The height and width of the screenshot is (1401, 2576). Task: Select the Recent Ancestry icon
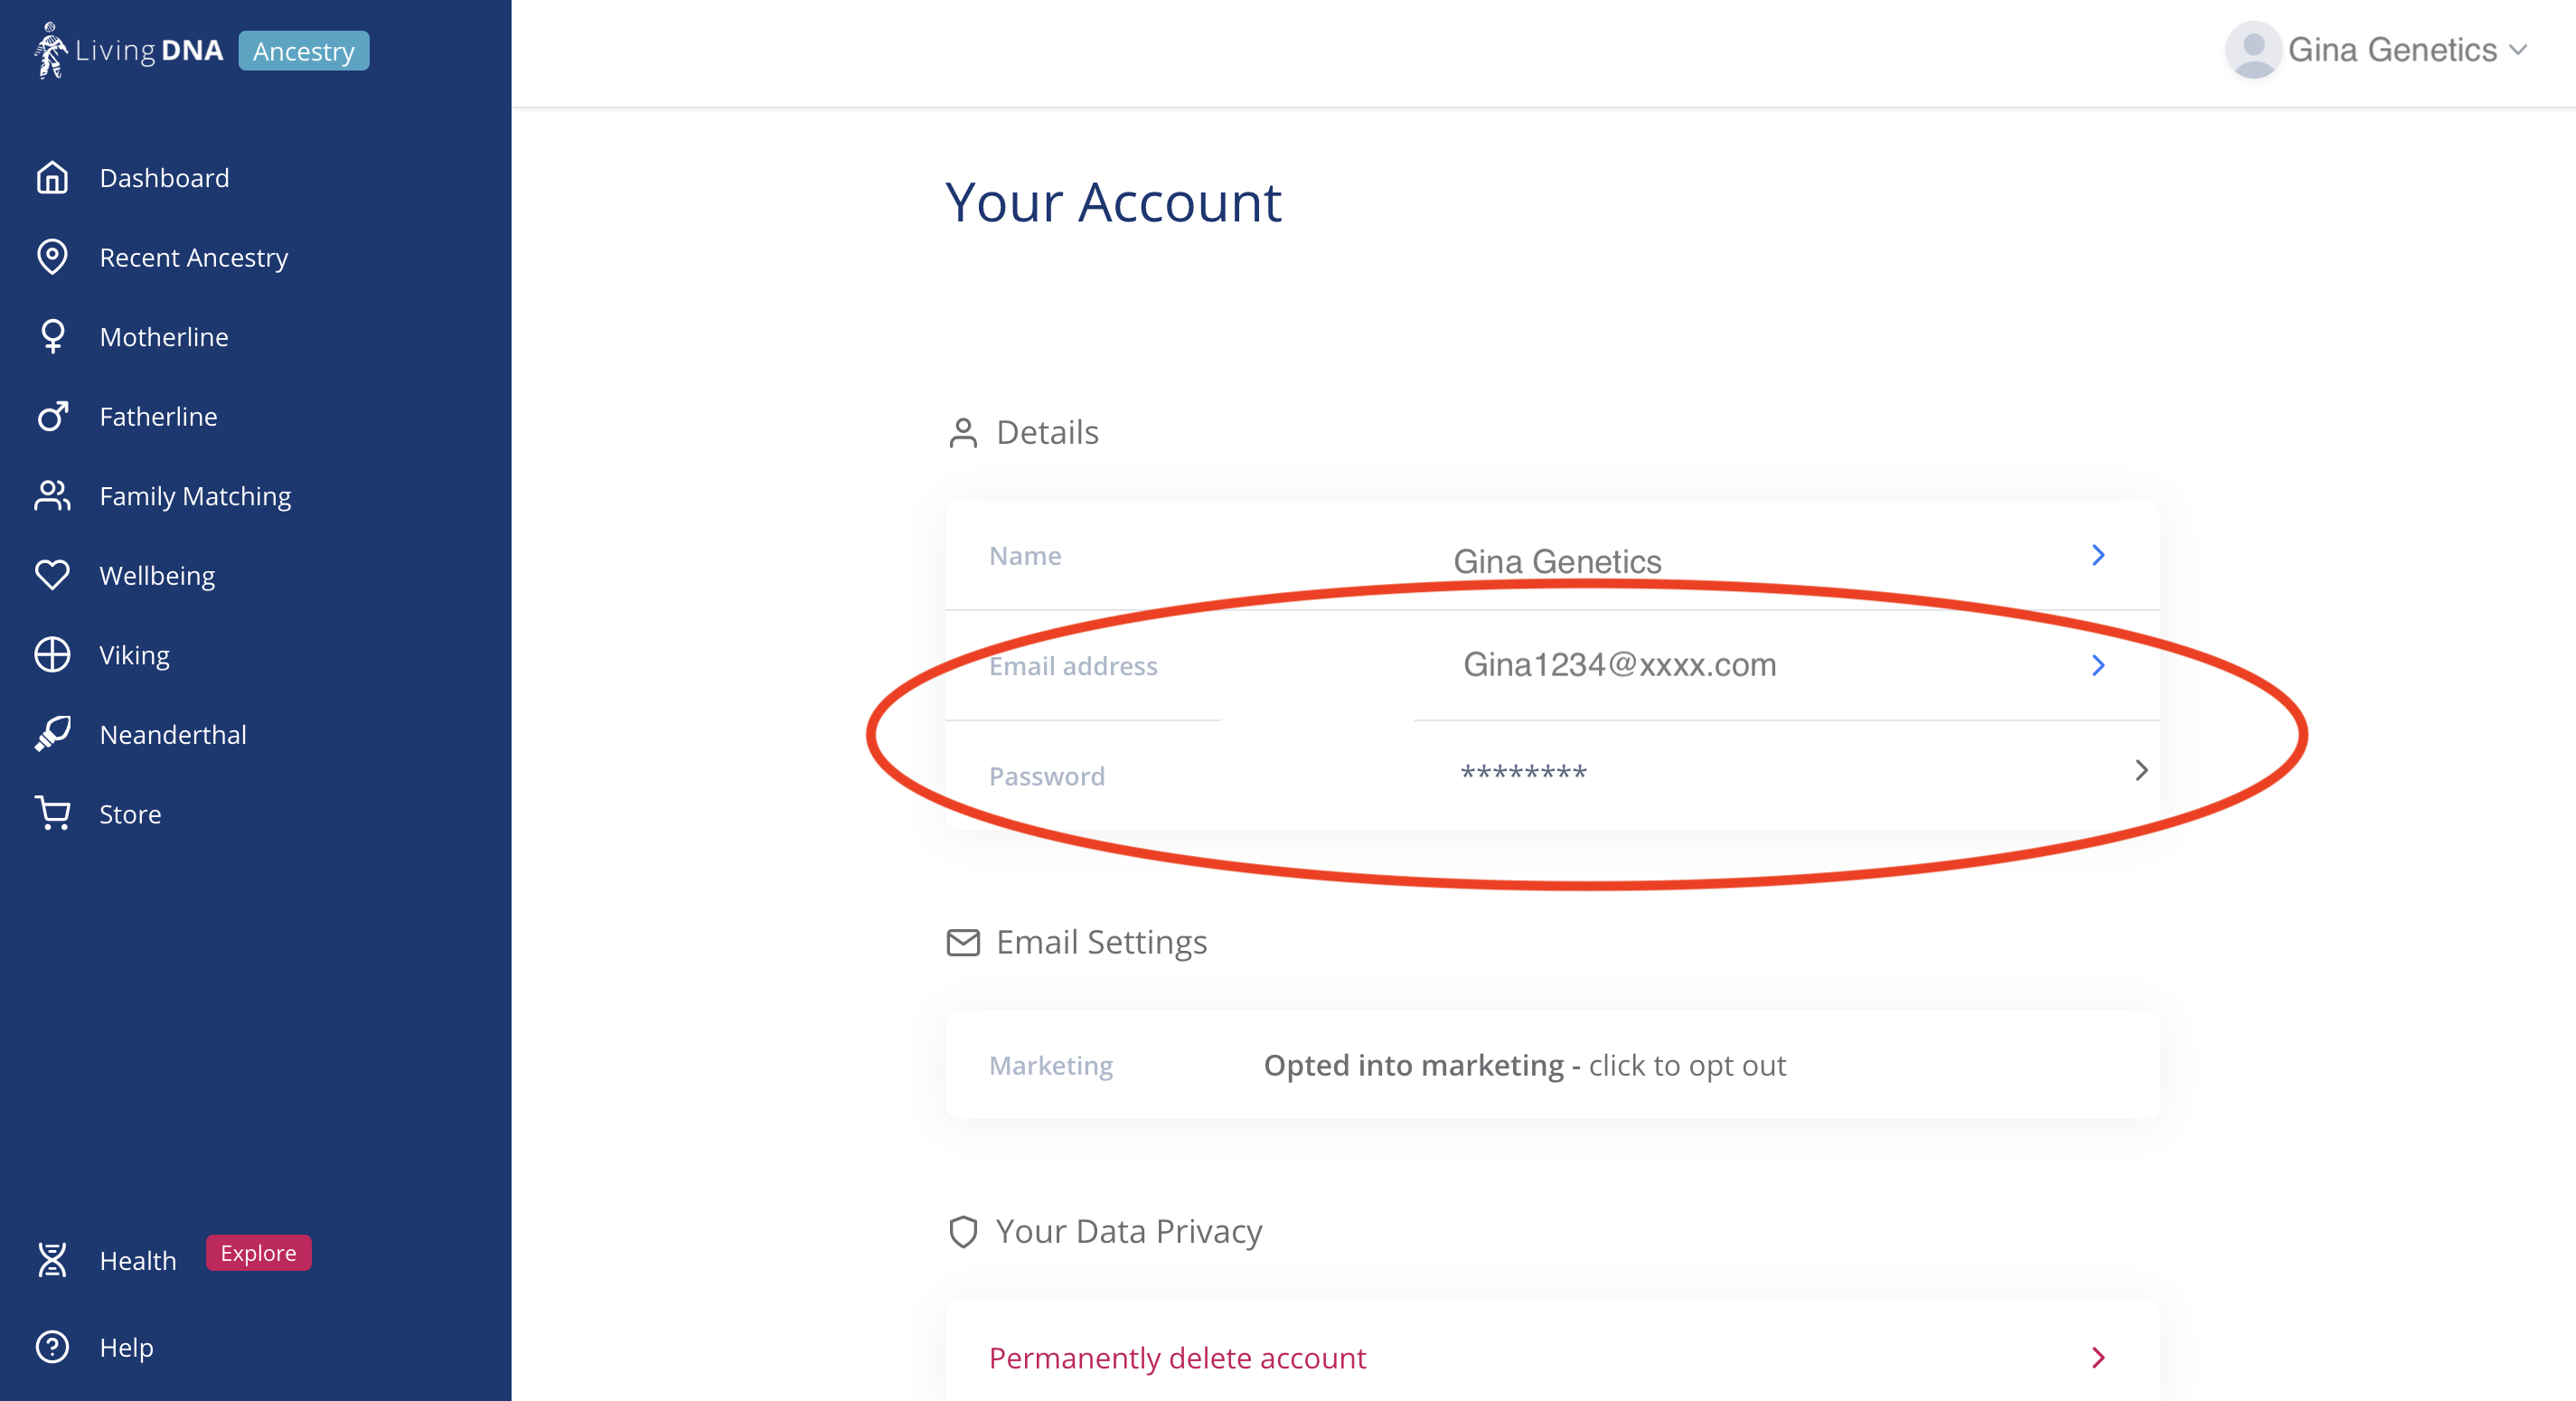[53, 256]
